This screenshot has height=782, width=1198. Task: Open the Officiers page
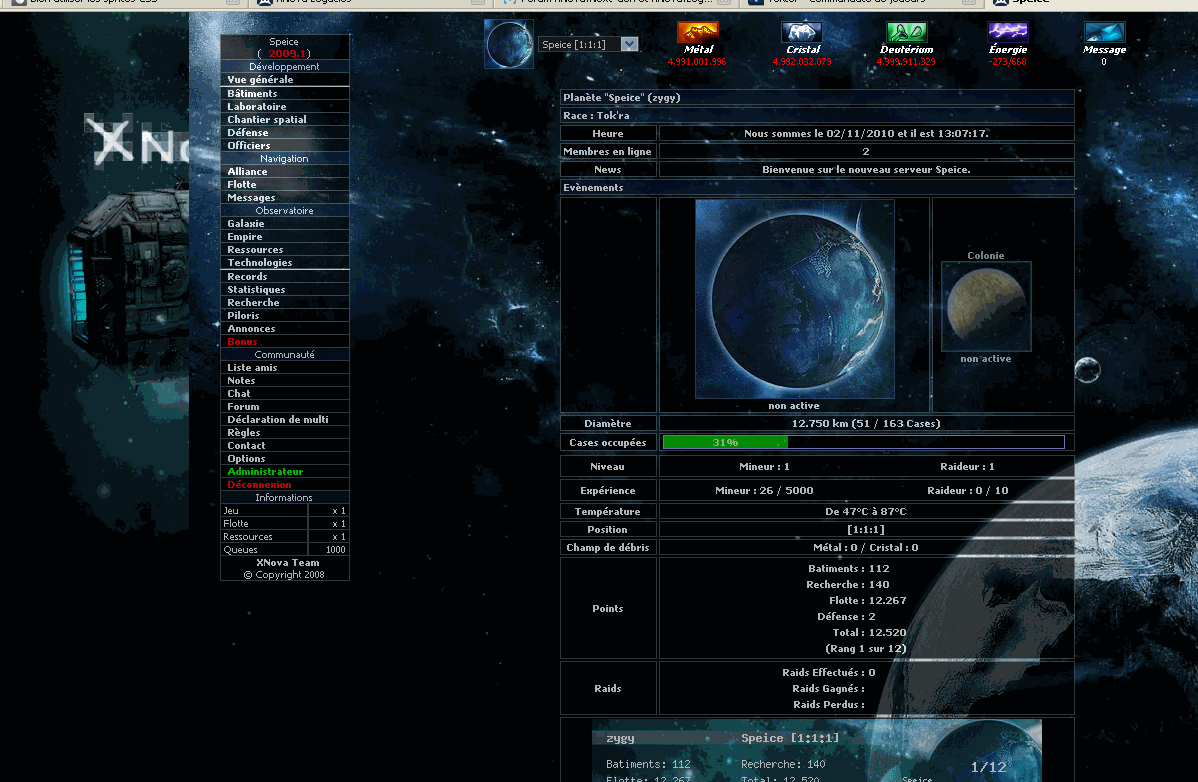point(248,145)
